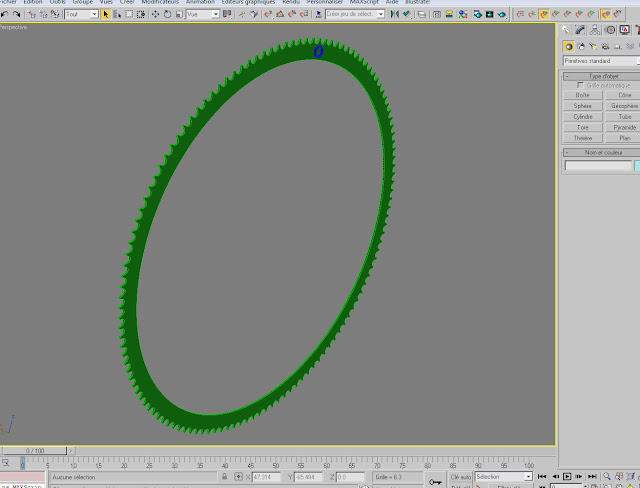This screenshot has height=488, width=640.
Task: Create a Sphère primitive
Action: coord(583,106)
